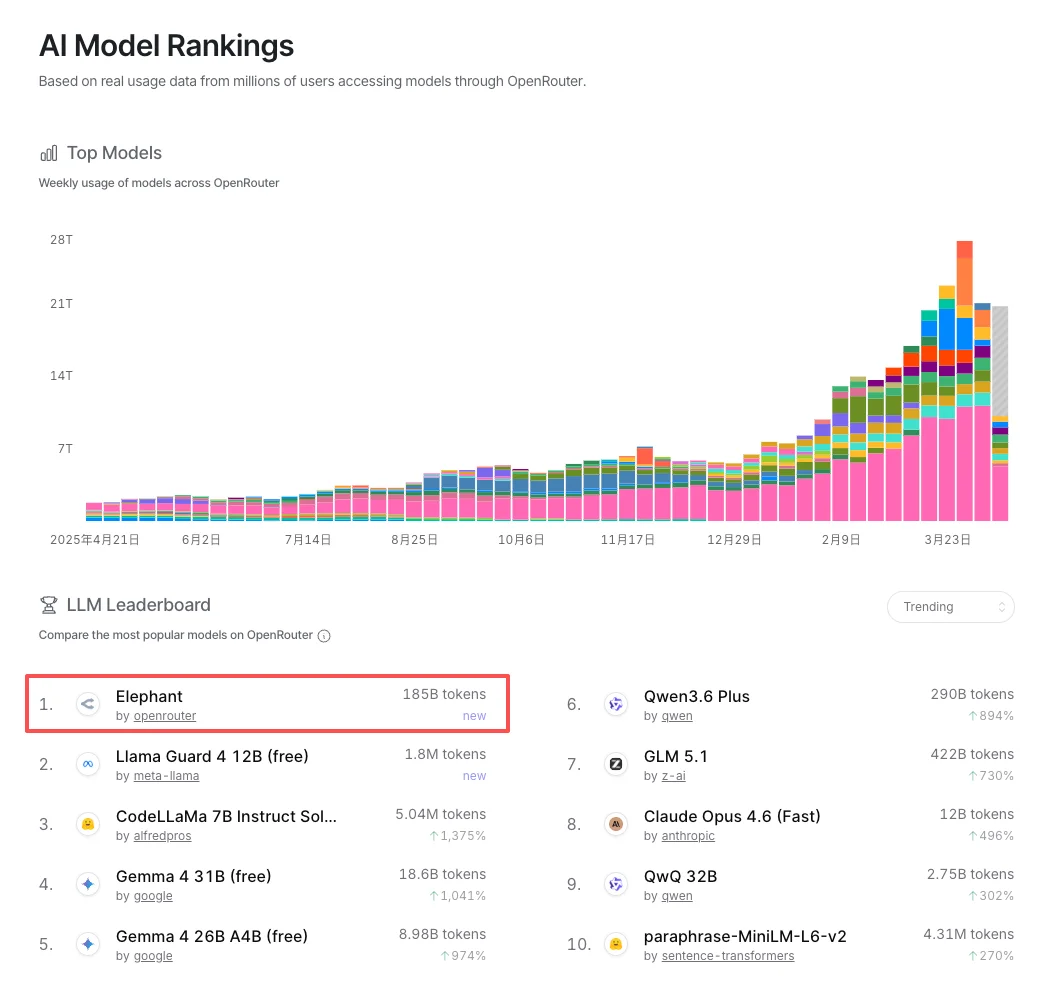Click the paraphrase-MiniLM-L6-v2 model icon
Viewport: 1050px width, 993px height.
coord(616,945)
